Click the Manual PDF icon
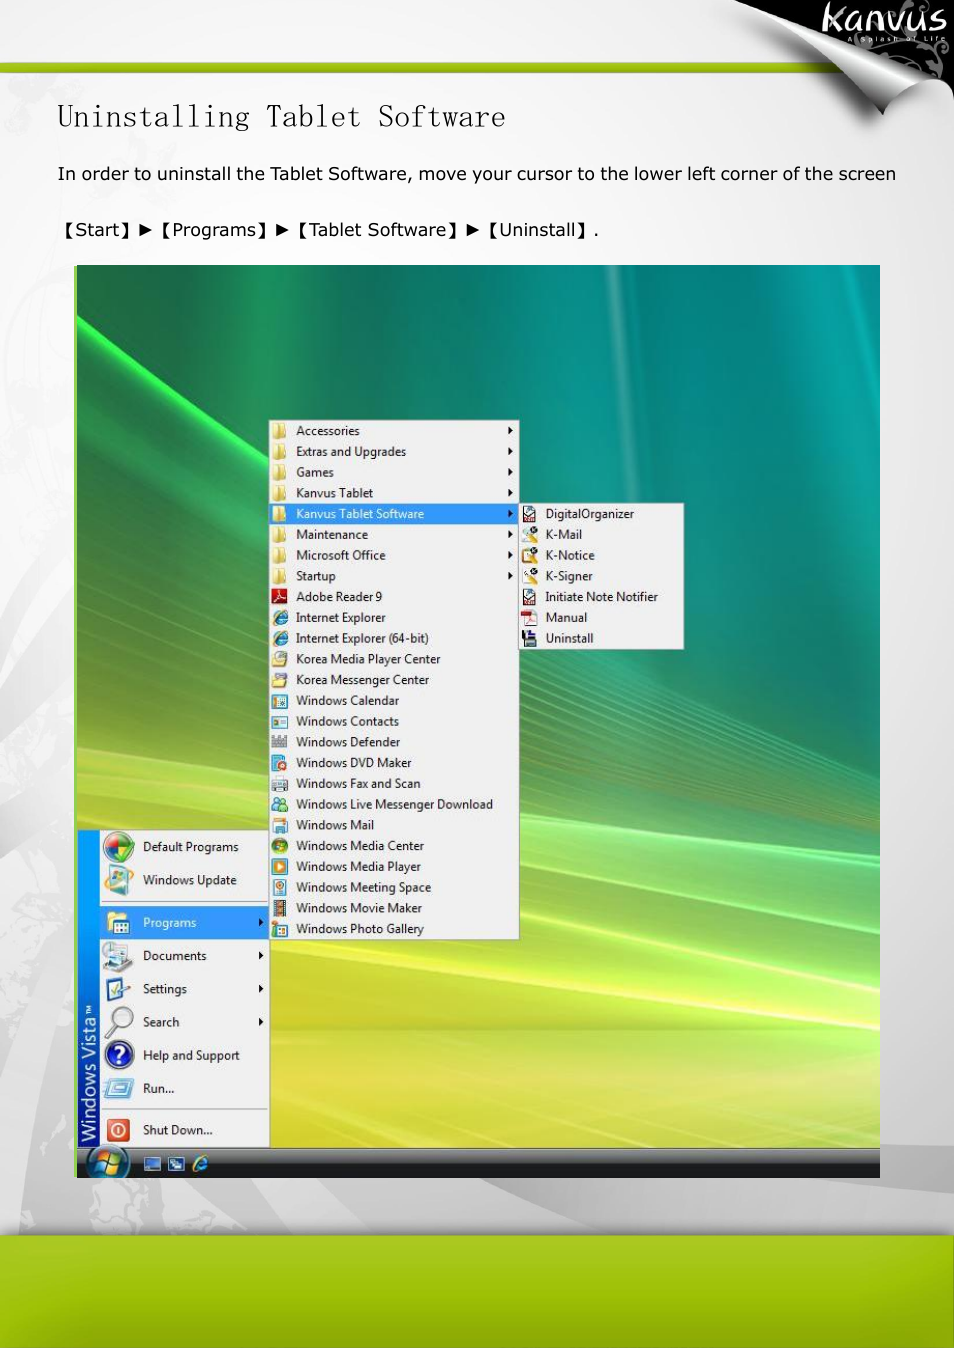 tap(530, 618)
